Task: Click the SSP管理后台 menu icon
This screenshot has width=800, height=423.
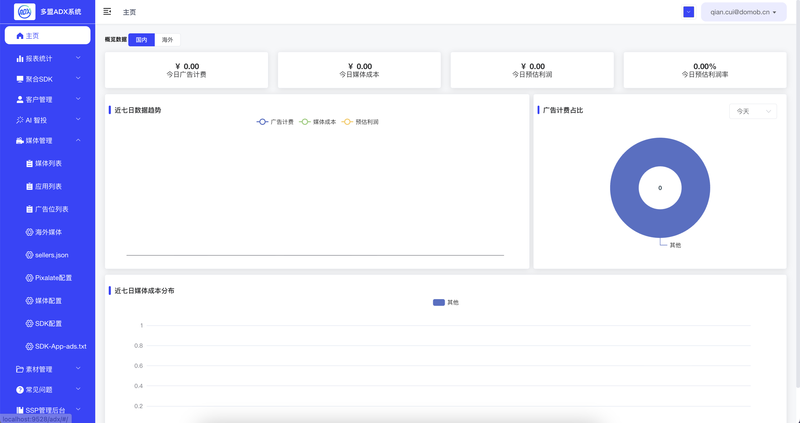Action: 20,410
